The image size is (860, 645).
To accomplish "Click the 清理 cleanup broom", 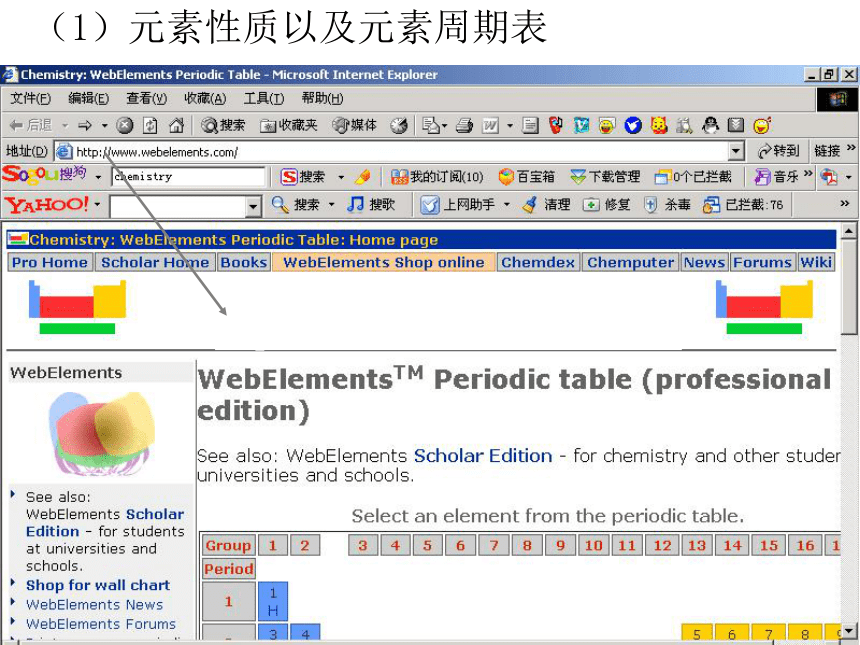I will tap(546, 205).
